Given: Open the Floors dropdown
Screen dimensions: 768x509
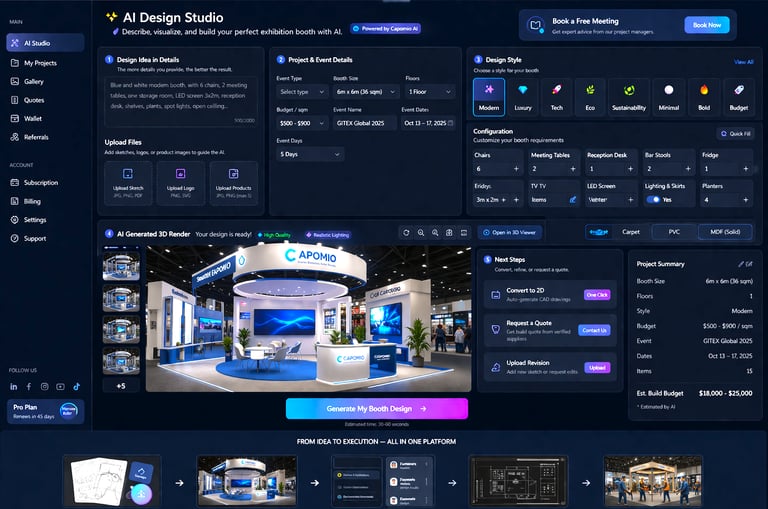Looking at the screenshot, I should 430,92.
